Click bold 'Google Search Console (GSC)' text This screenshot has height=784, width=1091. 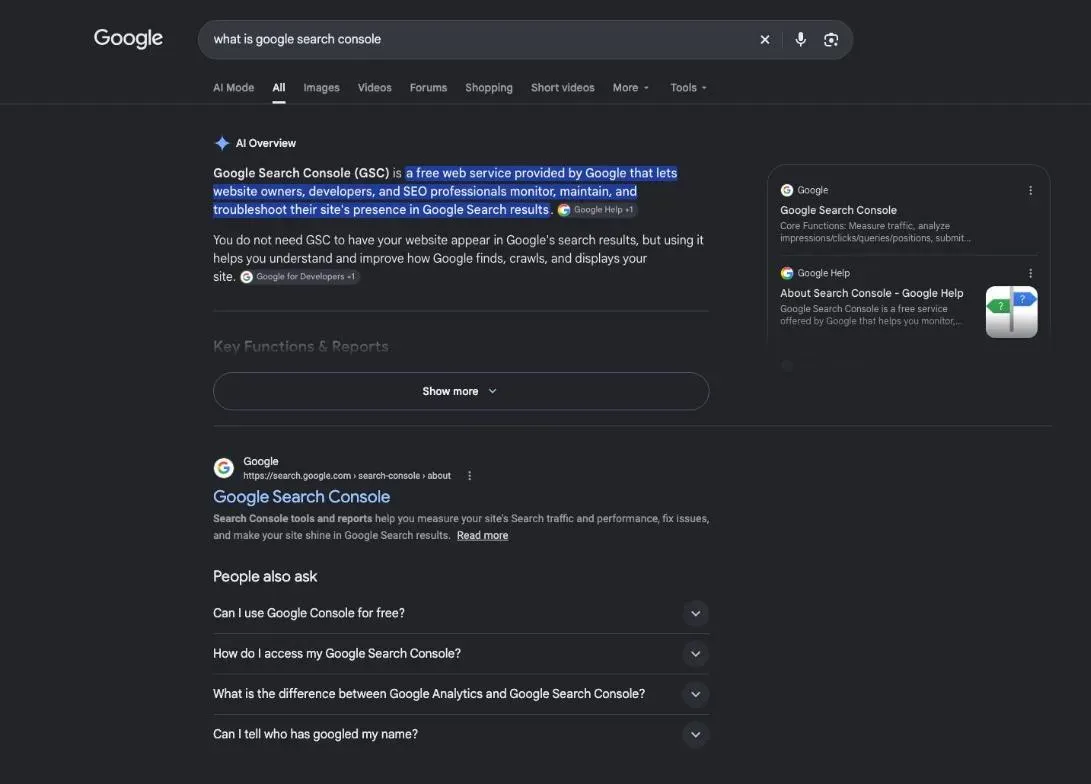[301, 173]
